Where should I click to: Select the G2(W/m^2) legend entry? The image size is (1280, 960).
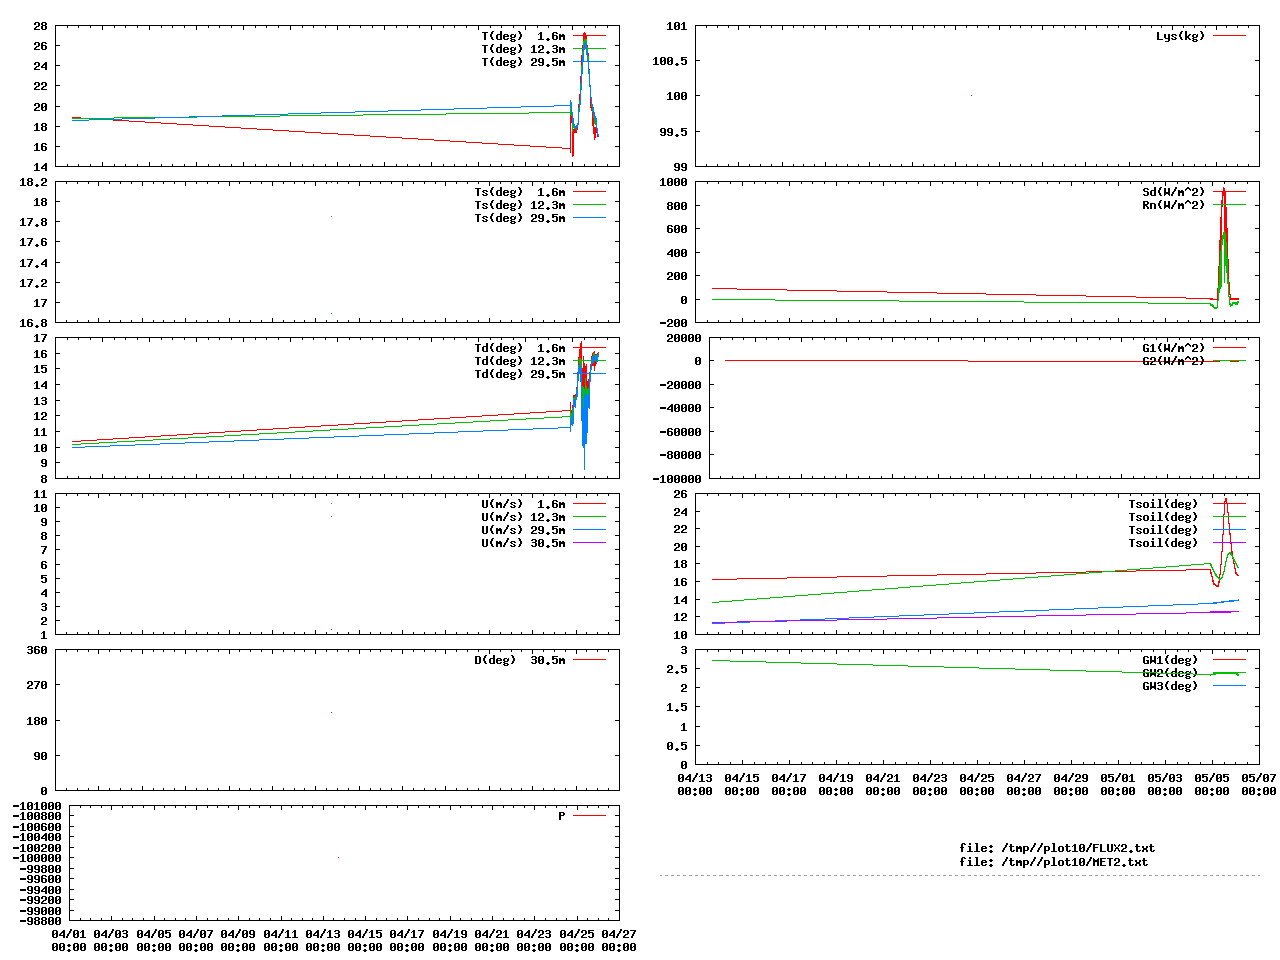pyautogui.click(x=1174, y=361)
